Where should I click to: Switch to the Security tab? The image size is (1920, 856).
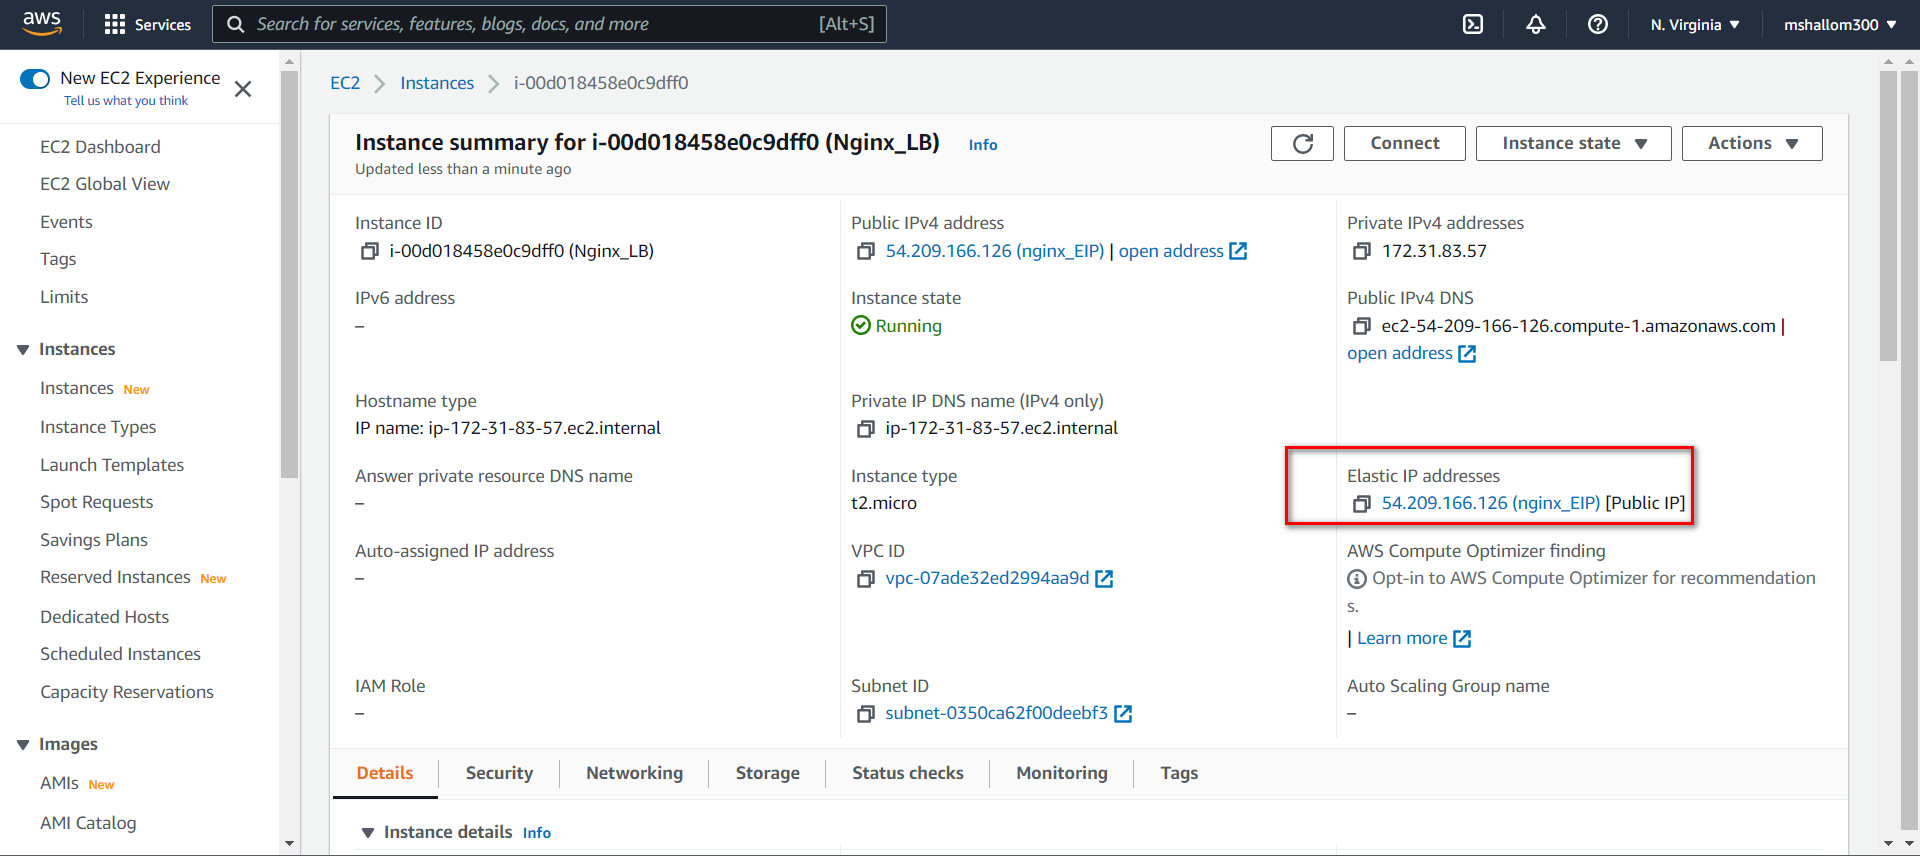pos(499,773)
